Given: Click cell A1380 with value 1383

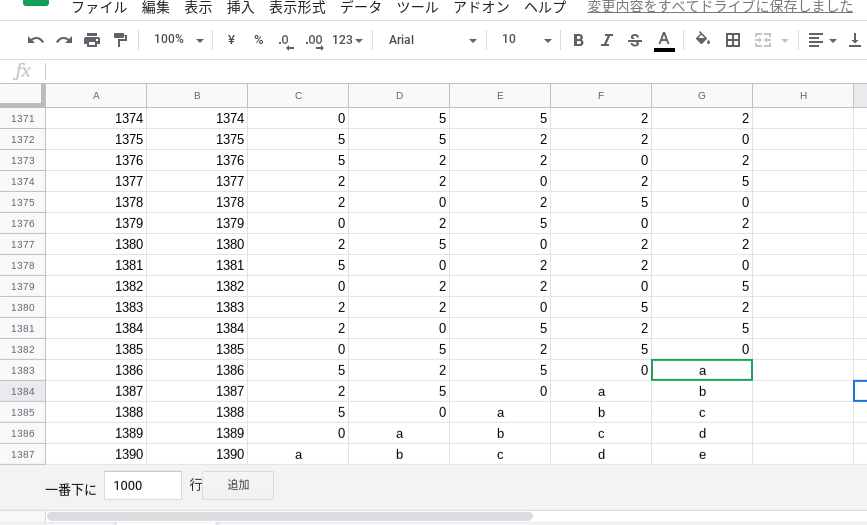Looking at the screenshot, I should pos(96,308).
